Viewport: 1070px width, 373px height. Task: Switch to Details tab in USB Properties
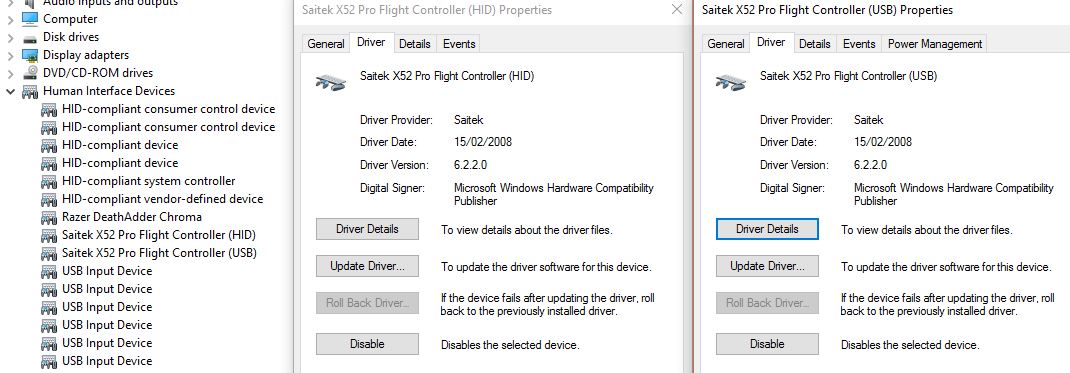point(815,44)
